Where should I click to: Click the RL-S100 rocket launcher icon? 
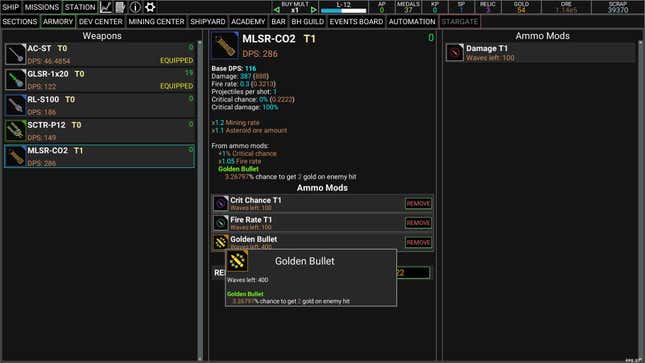(x=16, y=105)
